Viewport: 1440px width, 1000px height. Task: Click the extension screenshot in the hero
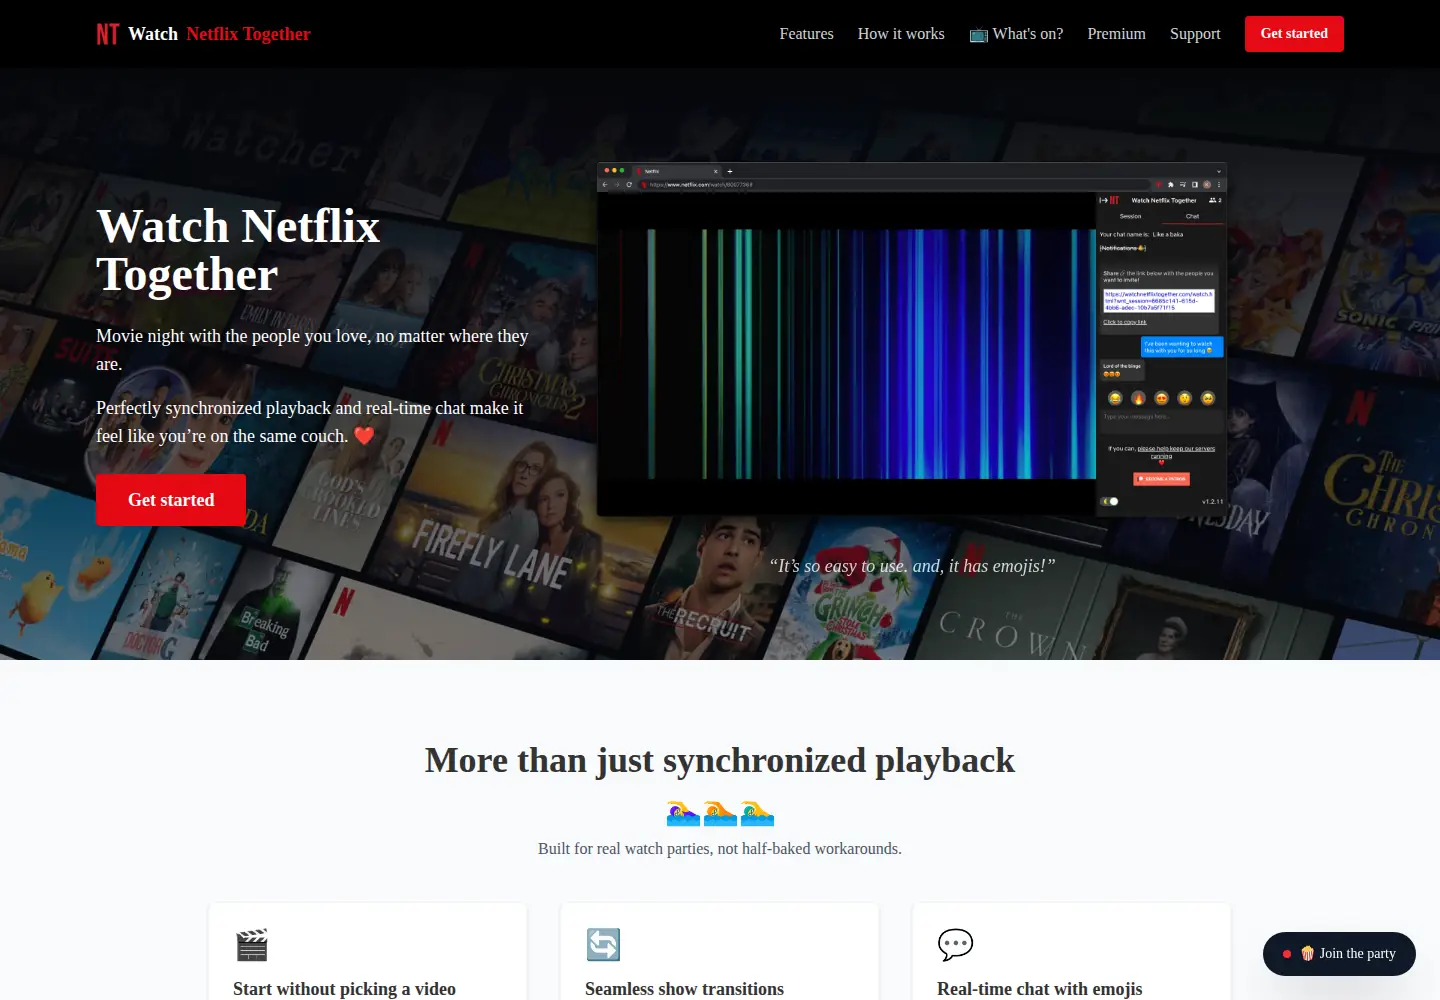point(912,340)
